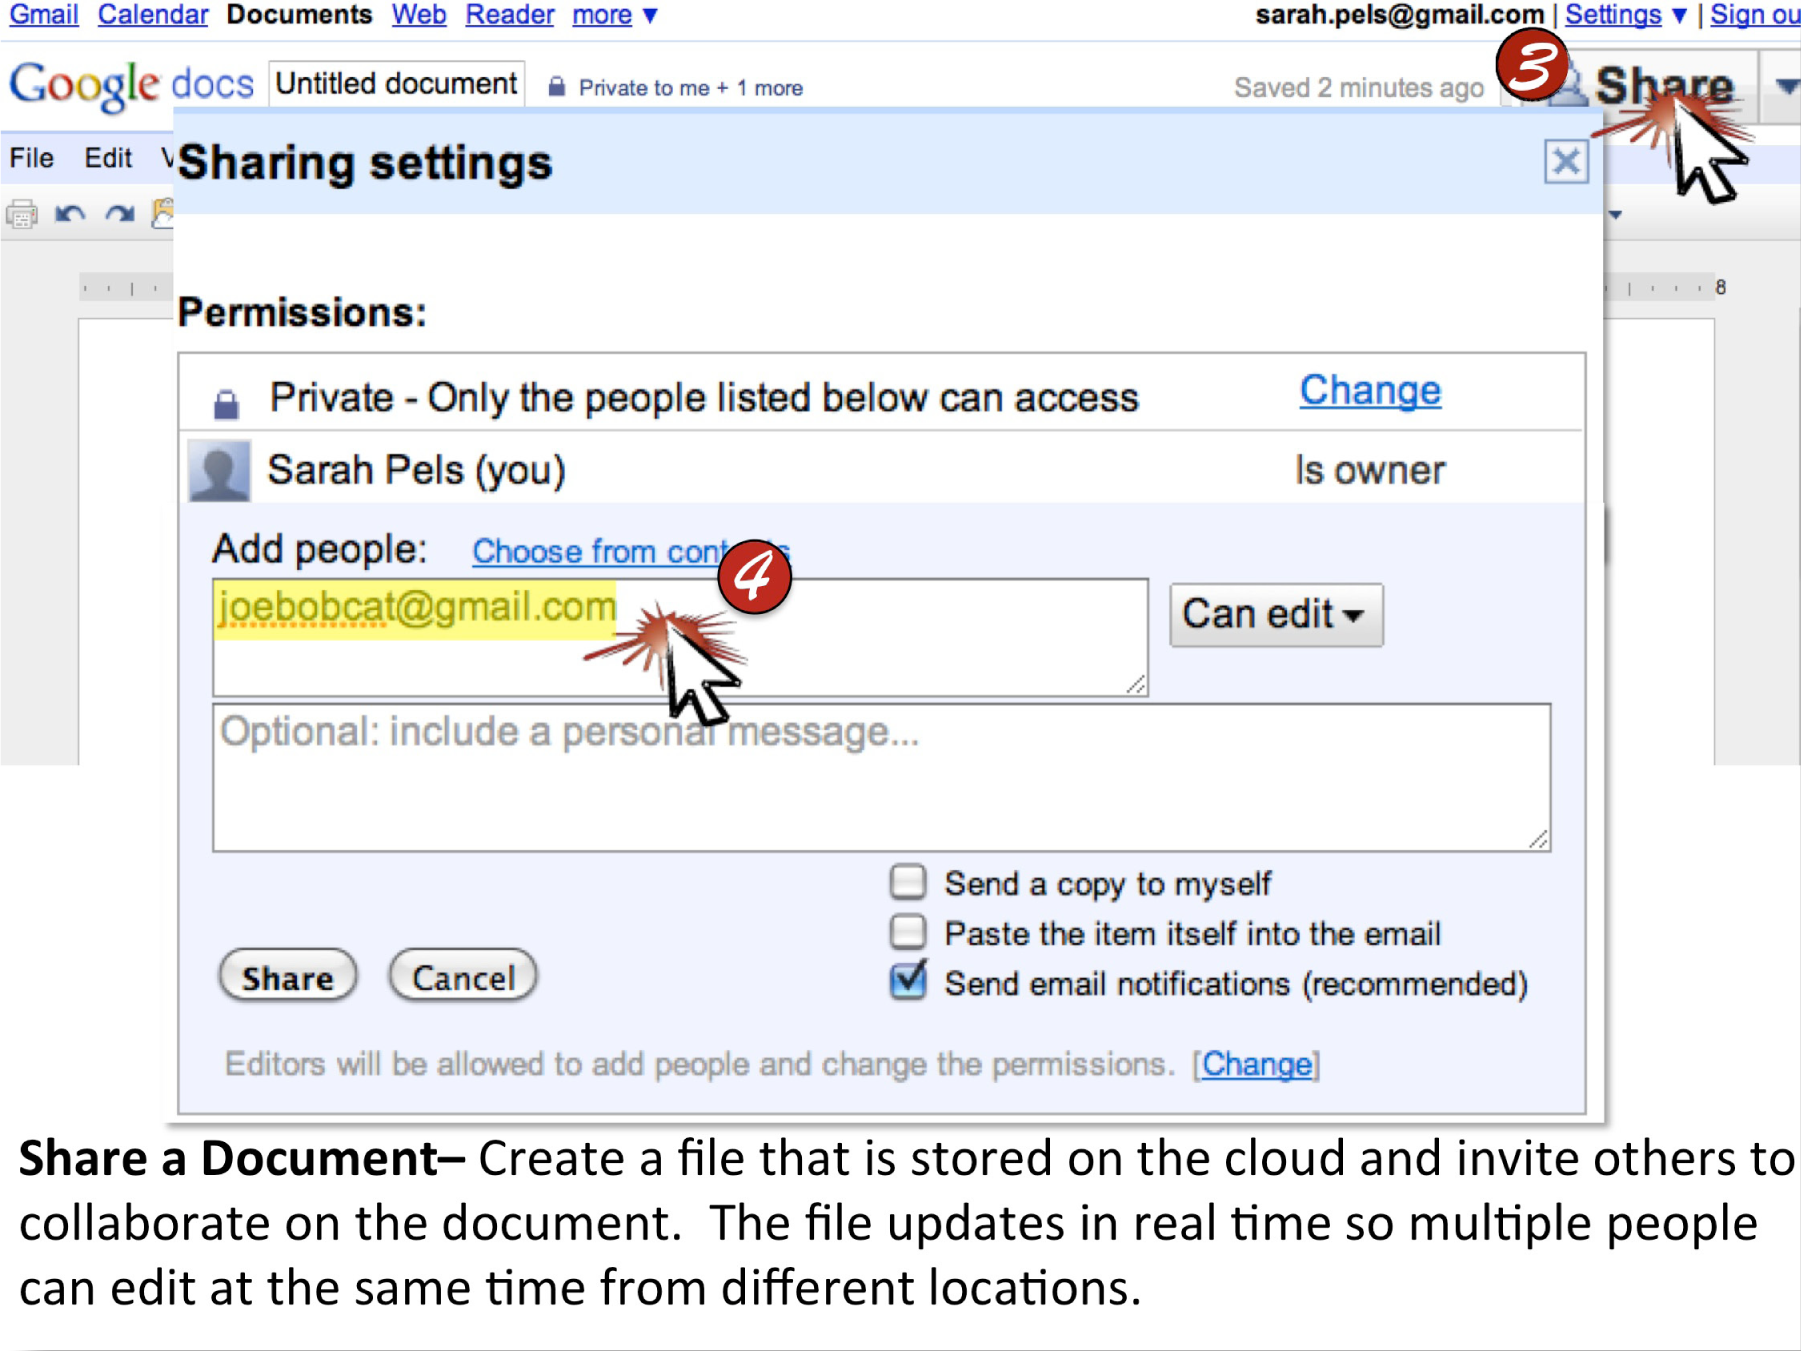1801x1351 pixels.
Task: Click Private to me + 1 more text
Action: point(691,88)
